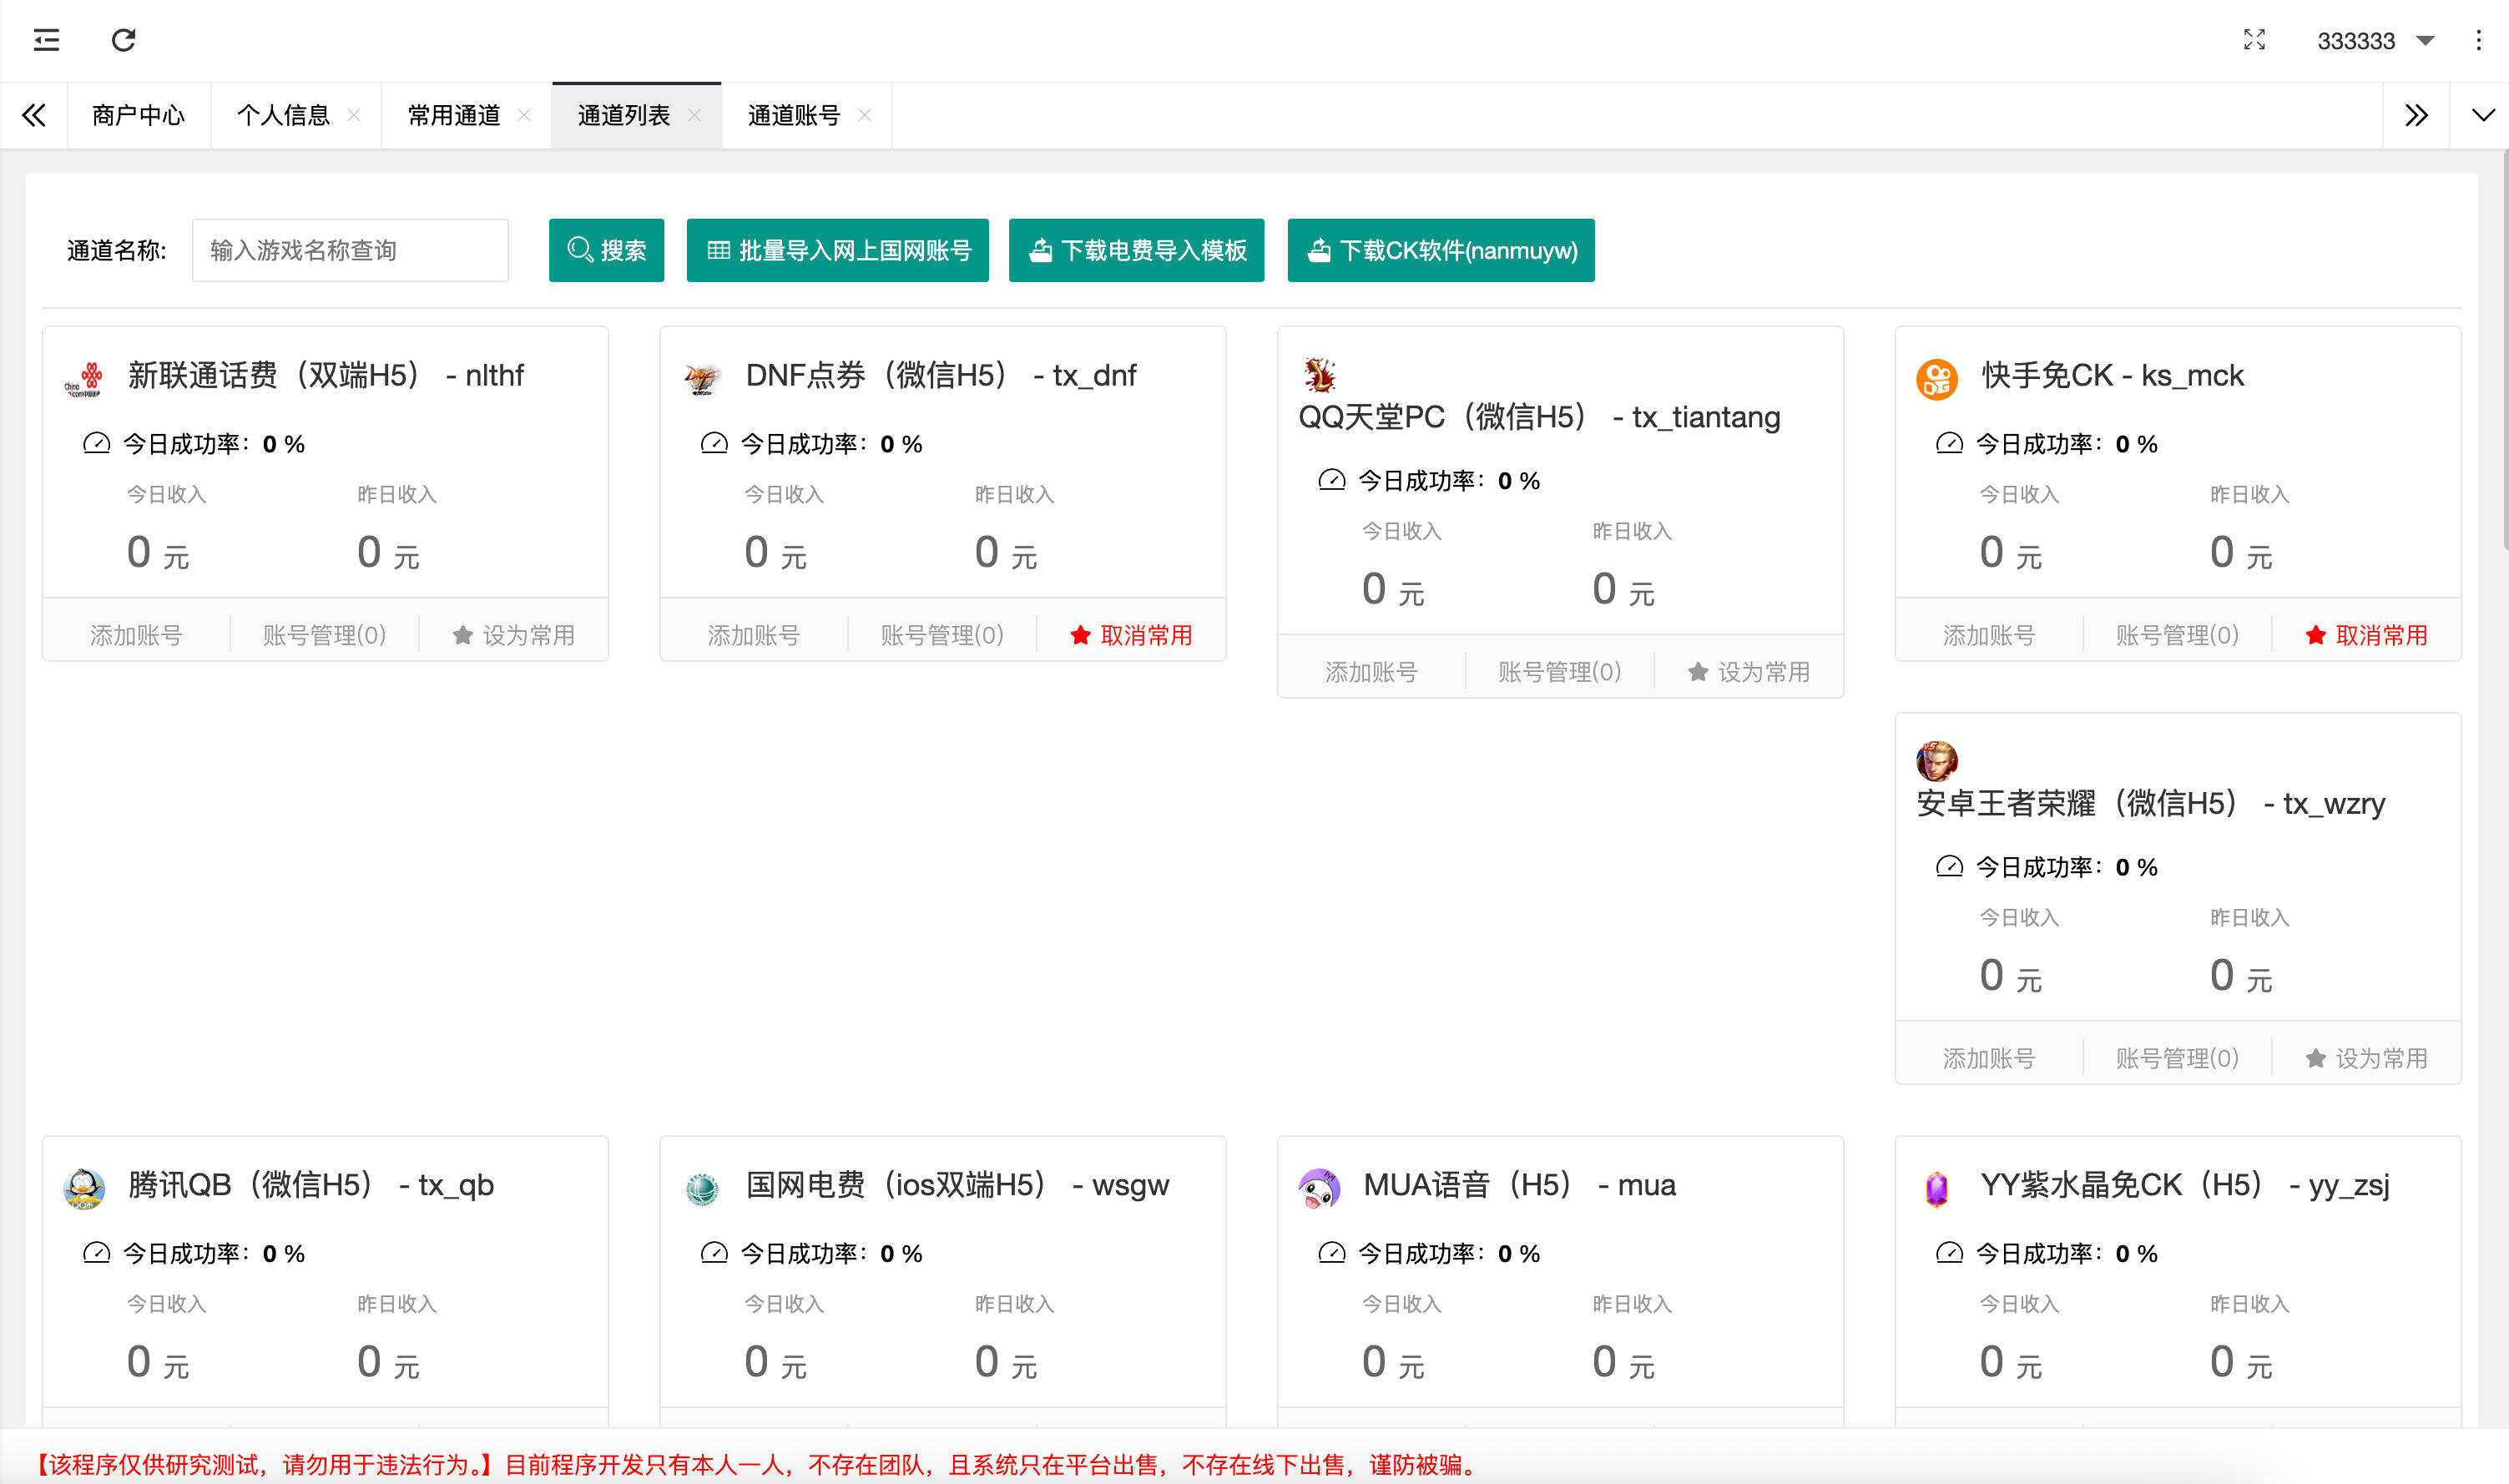This screenshot has width=2509, height=1484.
Task: Toggle 取消常用 on DNF点券 card
Action: [x=1131, y=634]
